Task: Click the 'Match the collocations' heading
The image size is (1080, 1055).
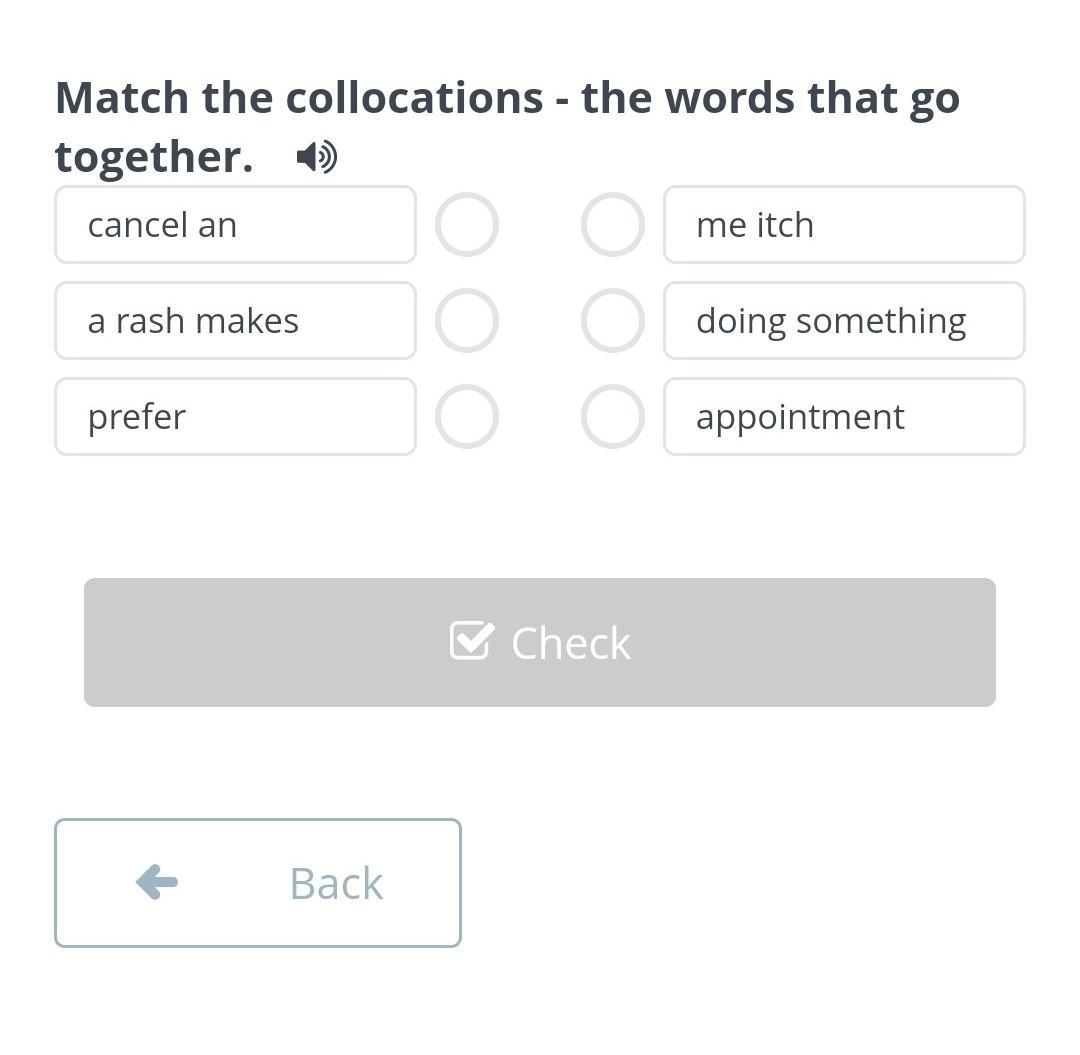Action: pos(299,98)
